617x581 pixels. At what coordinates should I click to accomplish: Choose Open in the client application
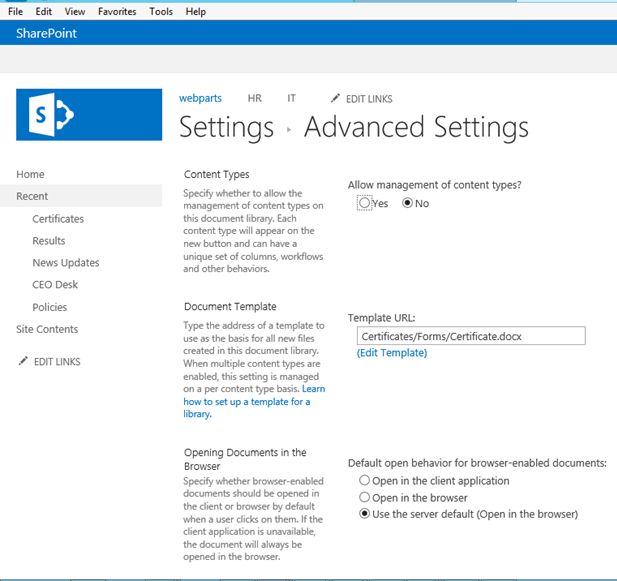click(x=364, y=481)
